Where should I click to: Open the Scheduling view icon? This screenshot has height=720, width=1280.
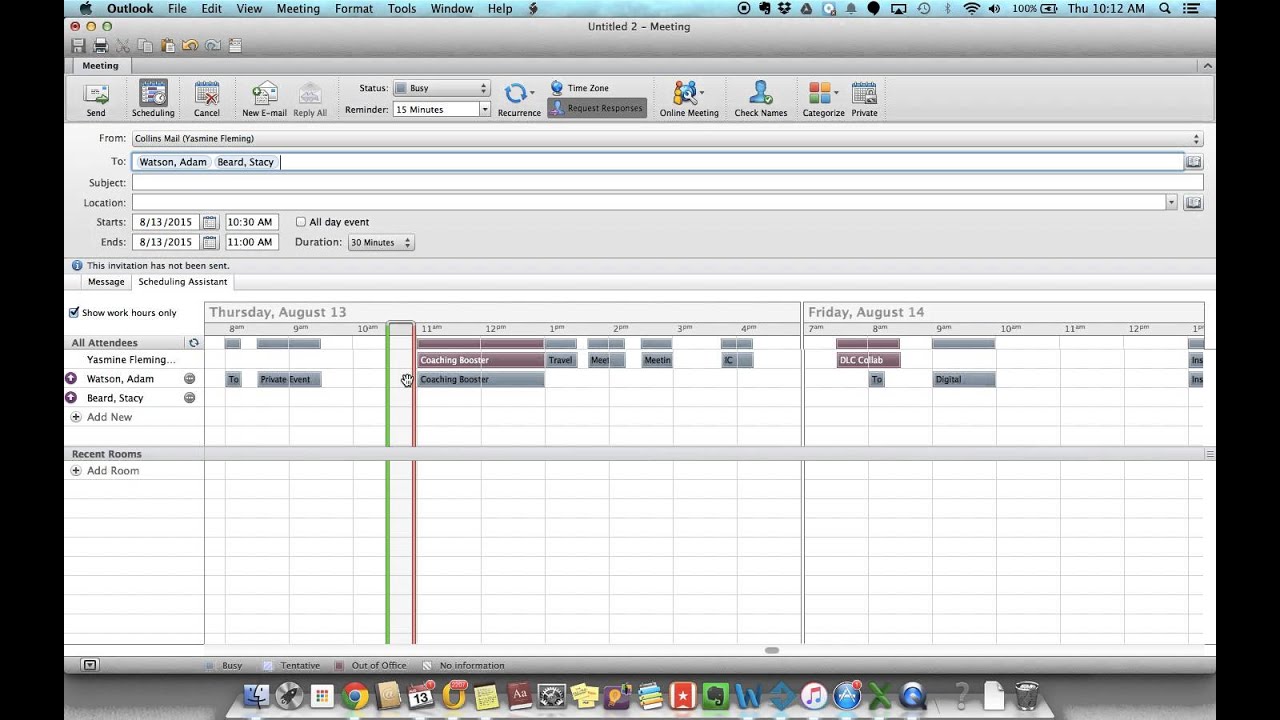coord(153,99)
